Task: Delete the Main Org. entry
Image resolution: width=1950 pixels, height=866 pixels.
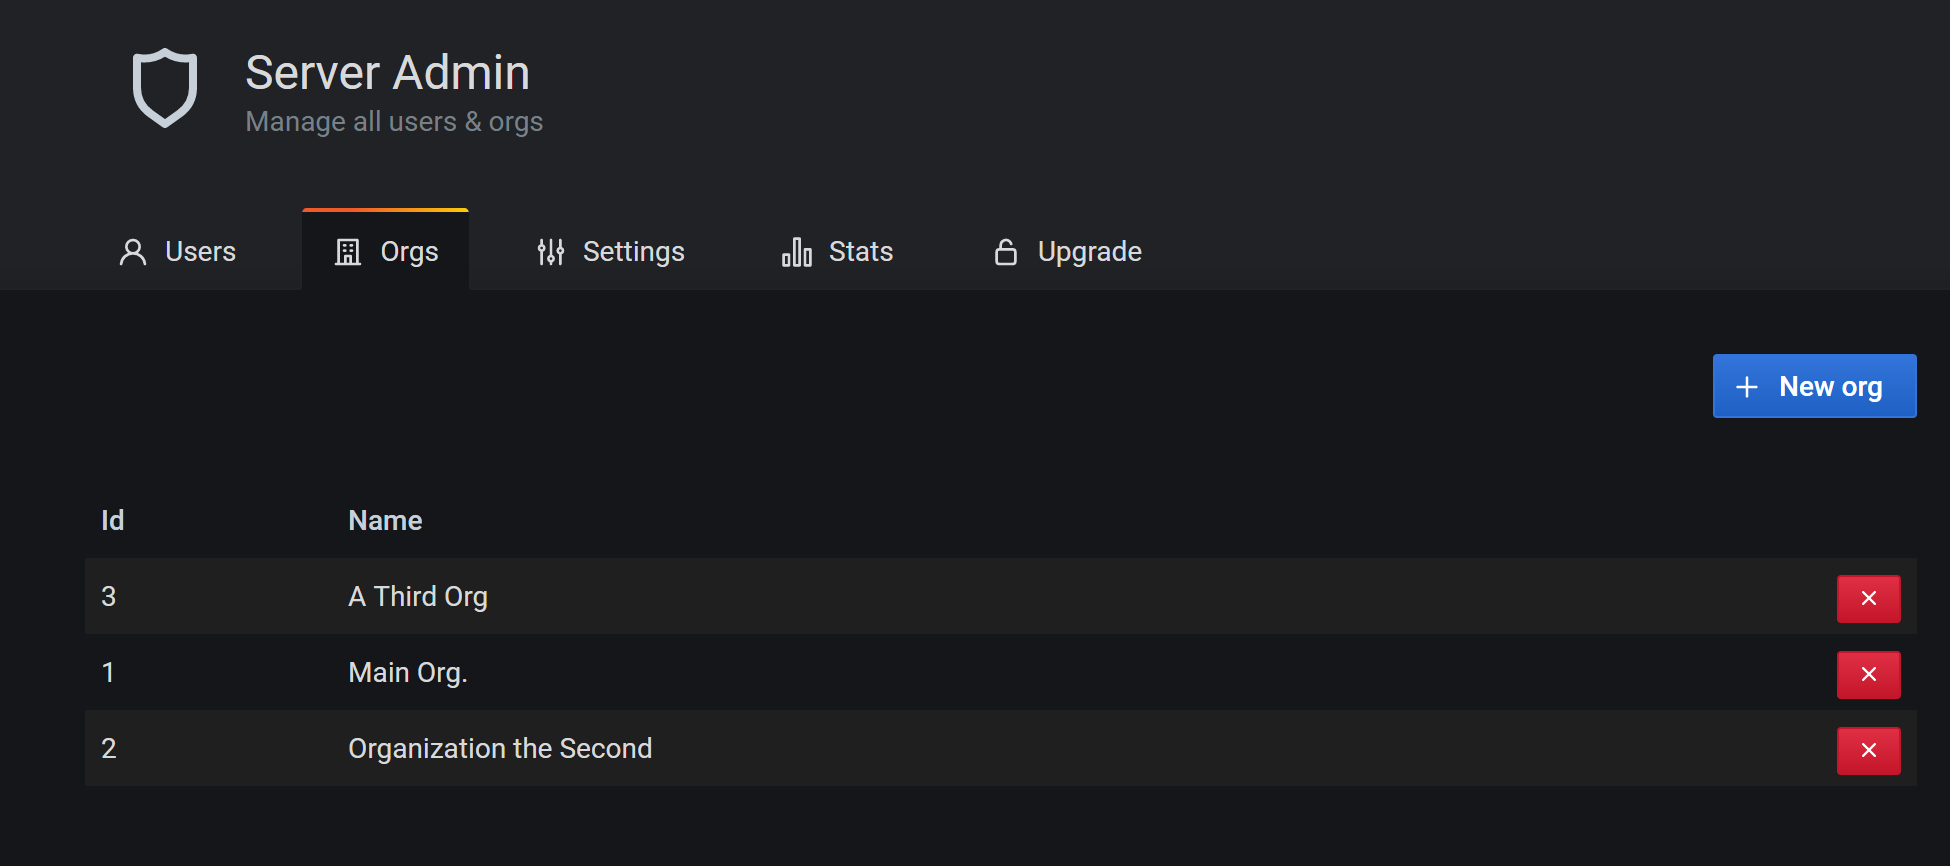Action: pos(1868,674)
